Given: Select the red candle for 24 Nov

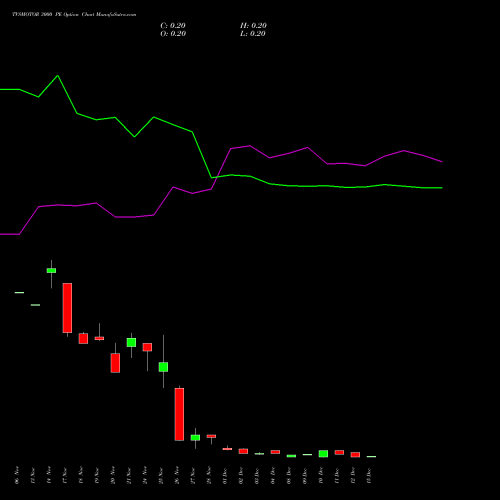Looking at the screenshot, I should pyautogui.click(x=147, y=347).
